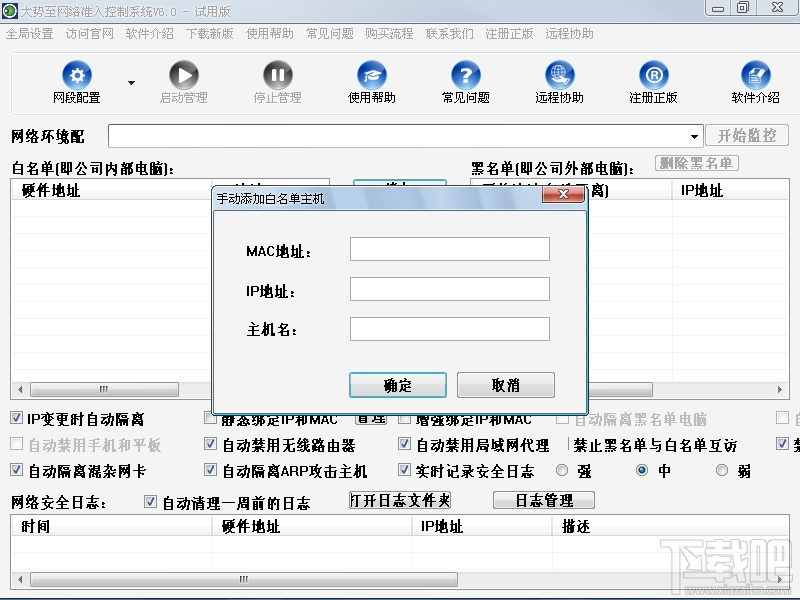The height and width of the screenshot is (600, 800).
Task: Select 购买流程 from the menu bar
Action: tap(390, 33)
